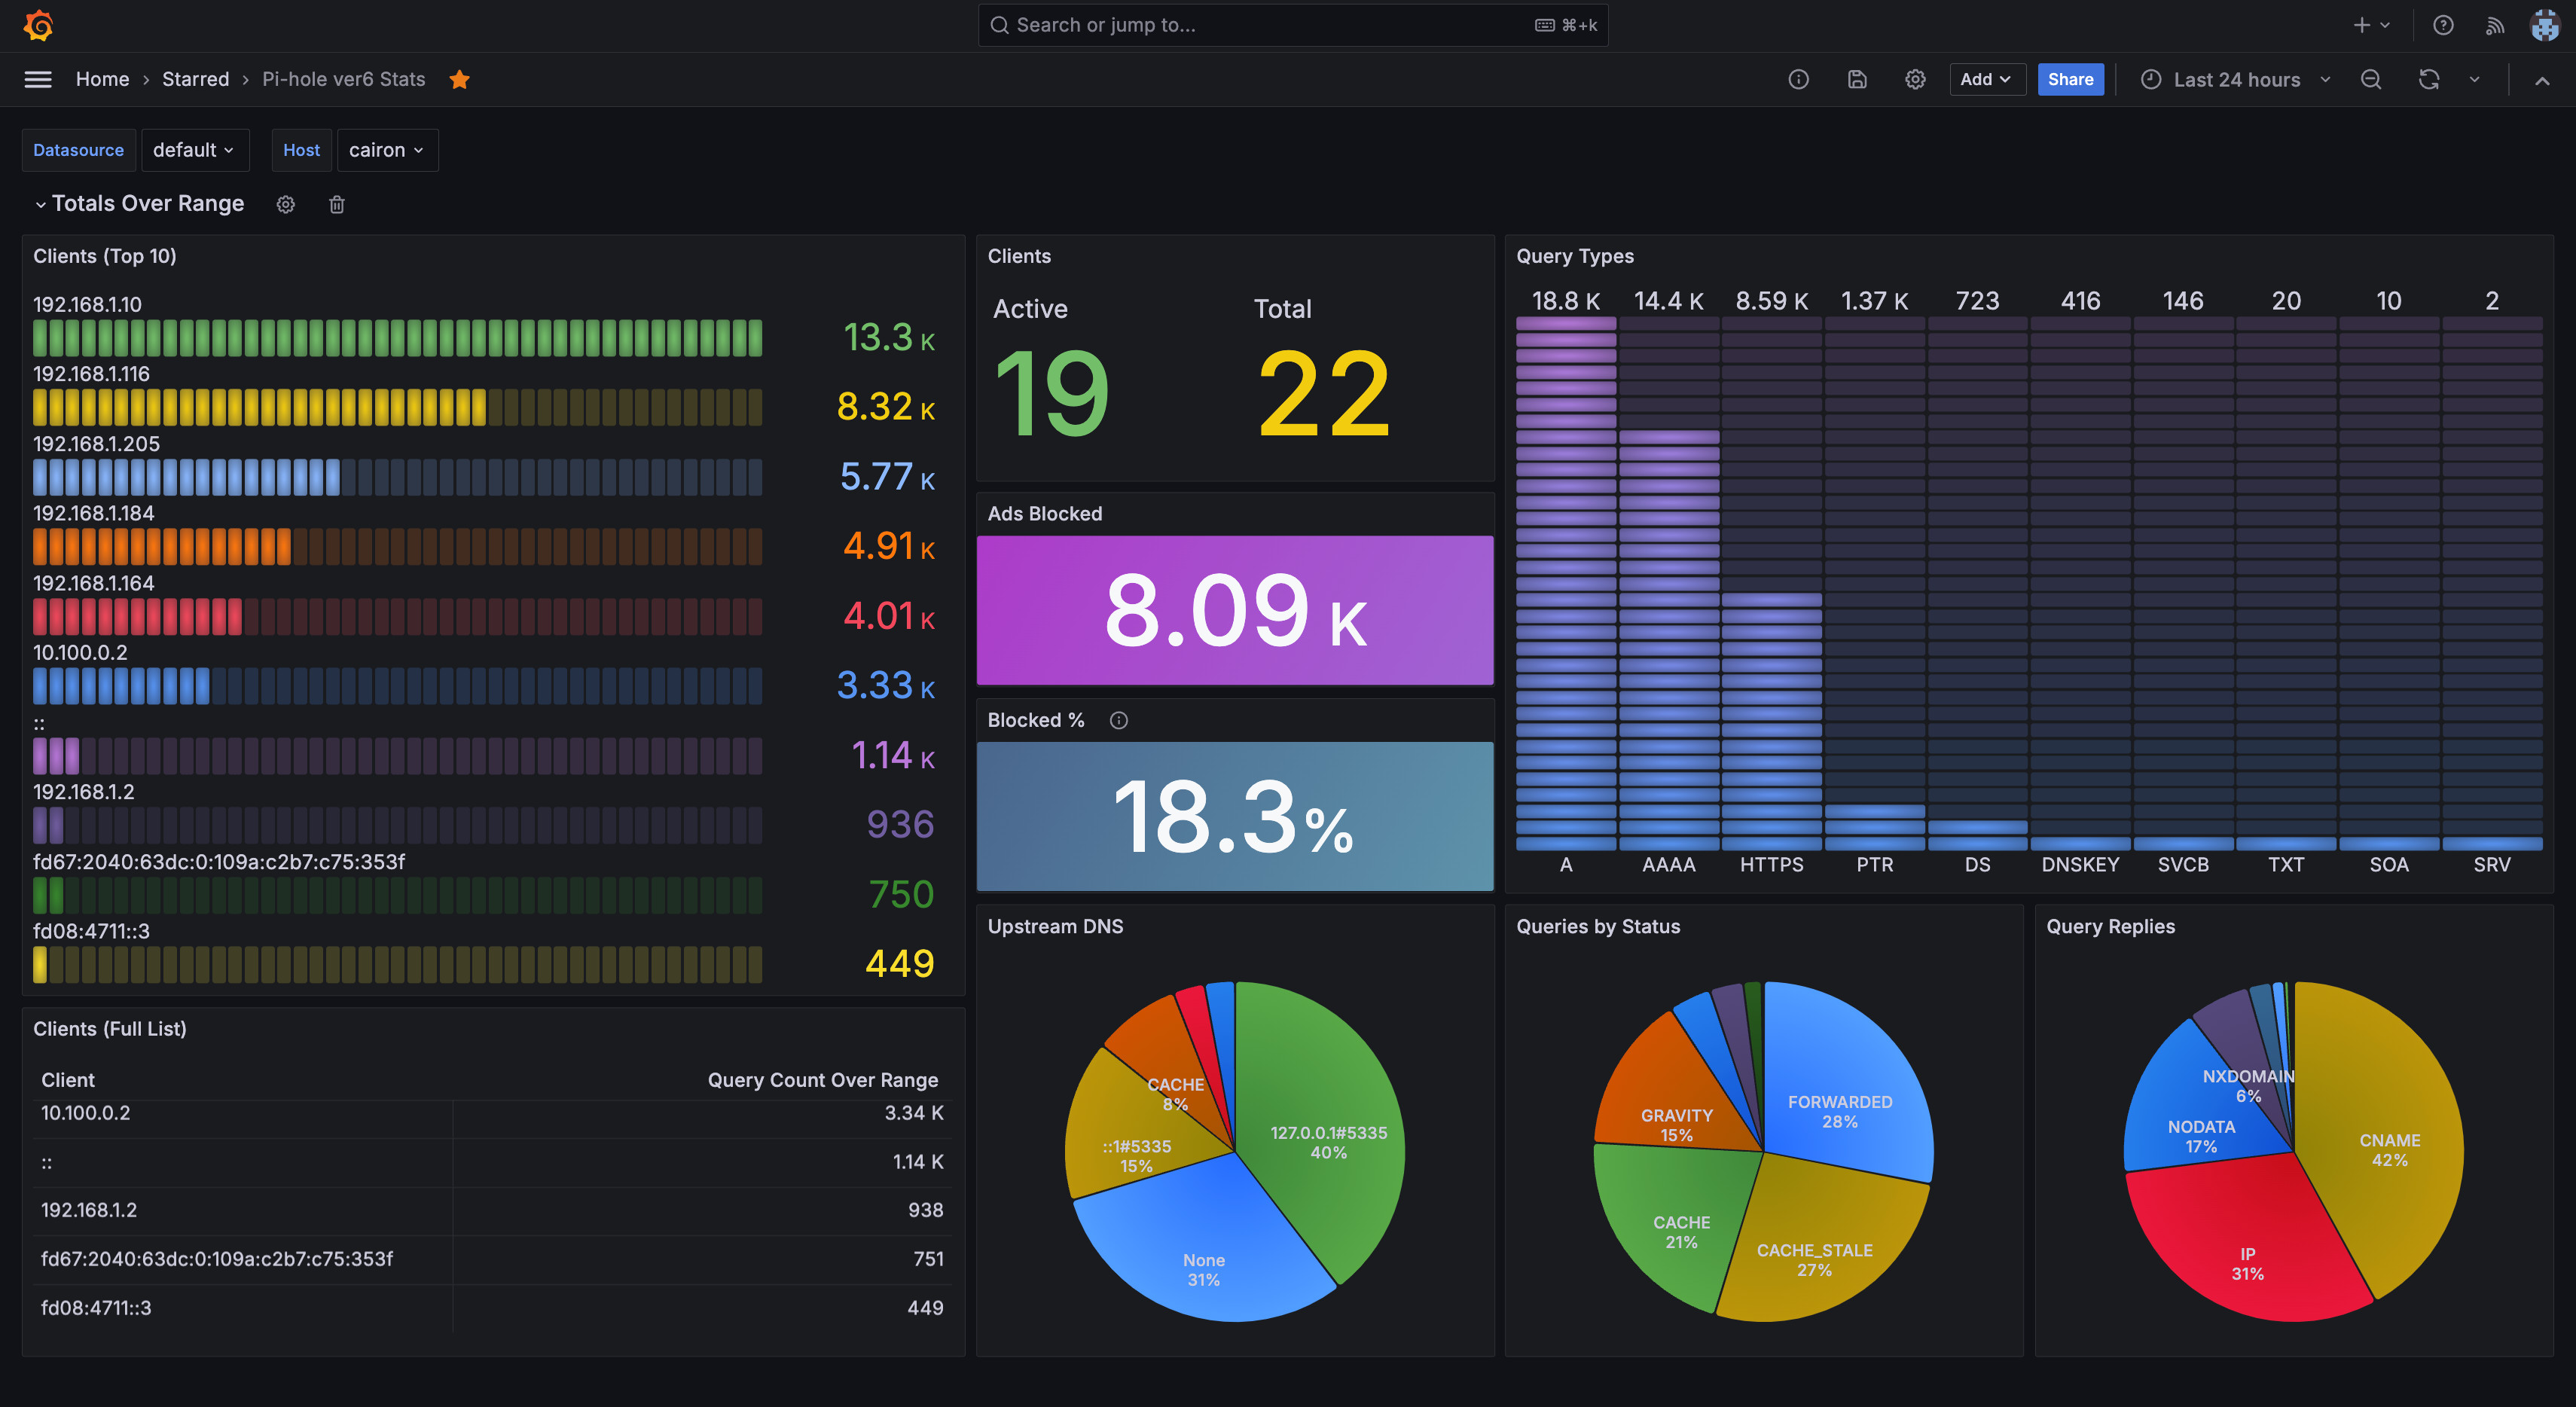
Task: Open the hamburger navigation menu
Action: [x=38, y=79]
